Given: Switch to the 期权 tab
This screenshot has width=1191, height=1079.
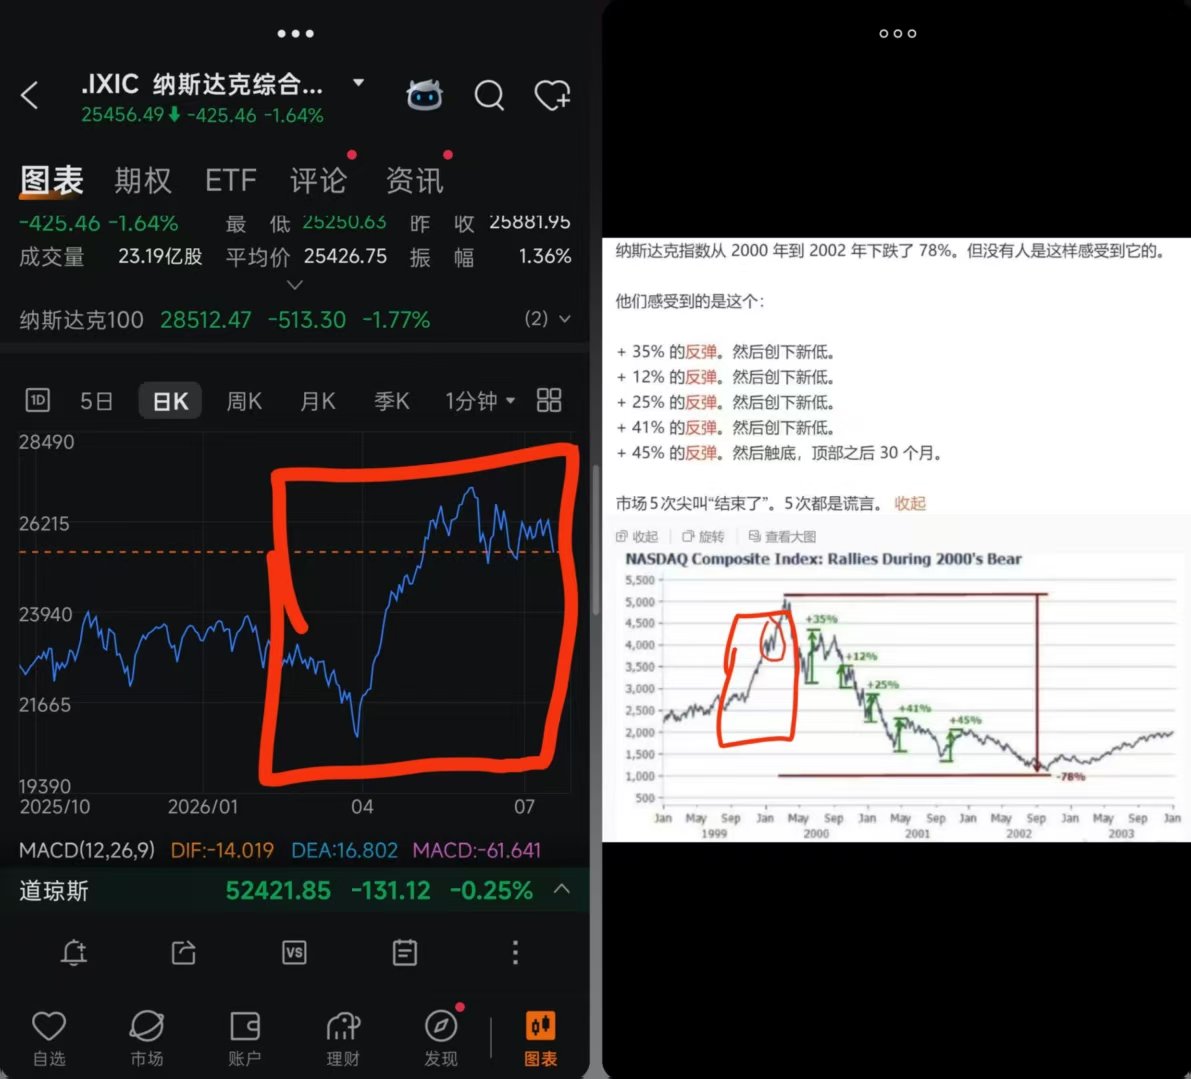Looking at the screenshot, I should click(x=143, y=181).
